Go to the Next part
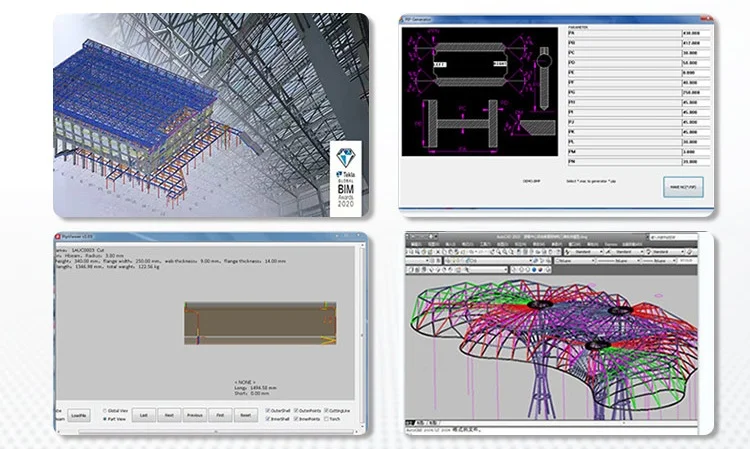Viewport: 750px width, 449px height. point(168,414)
